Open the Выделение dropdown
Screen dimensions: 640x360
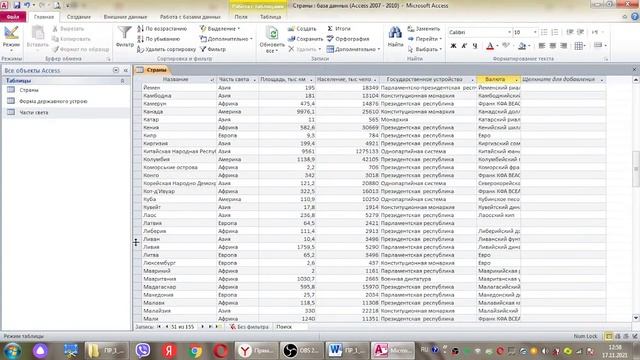pyautogui.click(x=220, y=29)
